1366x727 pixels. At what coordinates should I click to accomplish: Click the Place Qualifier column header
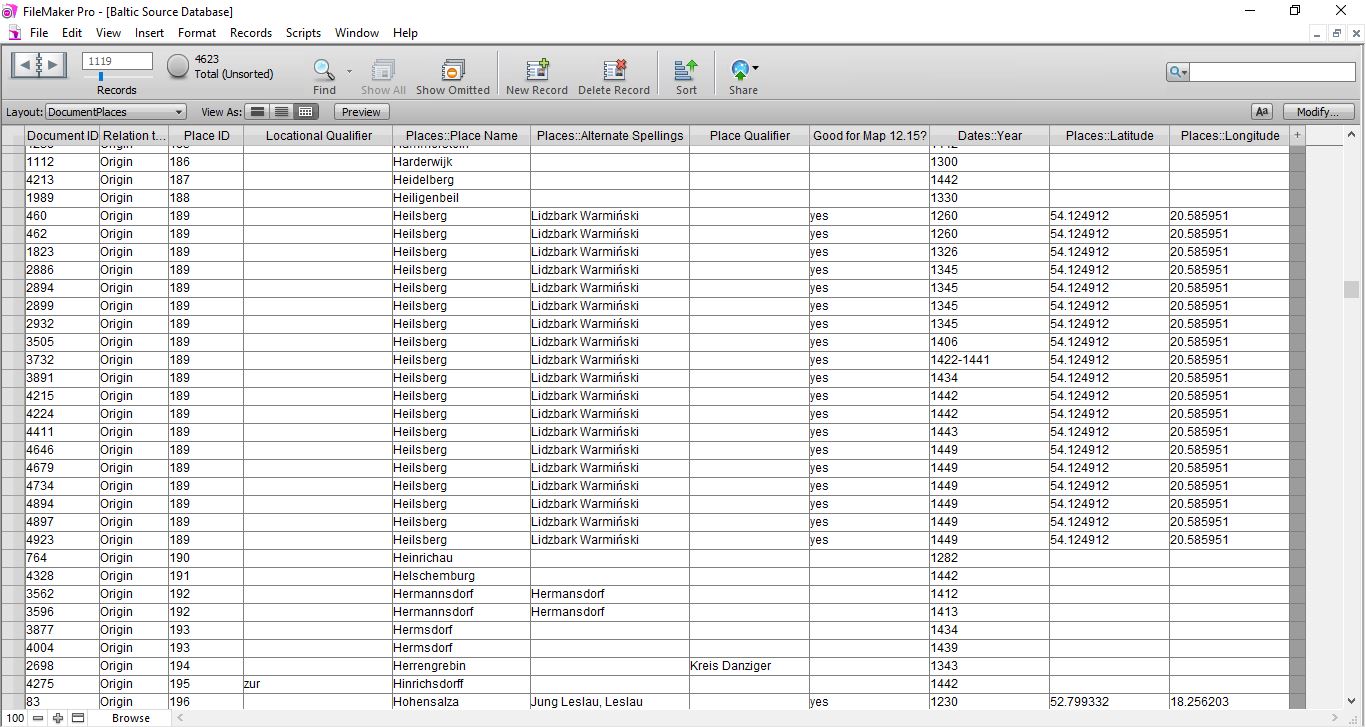749,135
